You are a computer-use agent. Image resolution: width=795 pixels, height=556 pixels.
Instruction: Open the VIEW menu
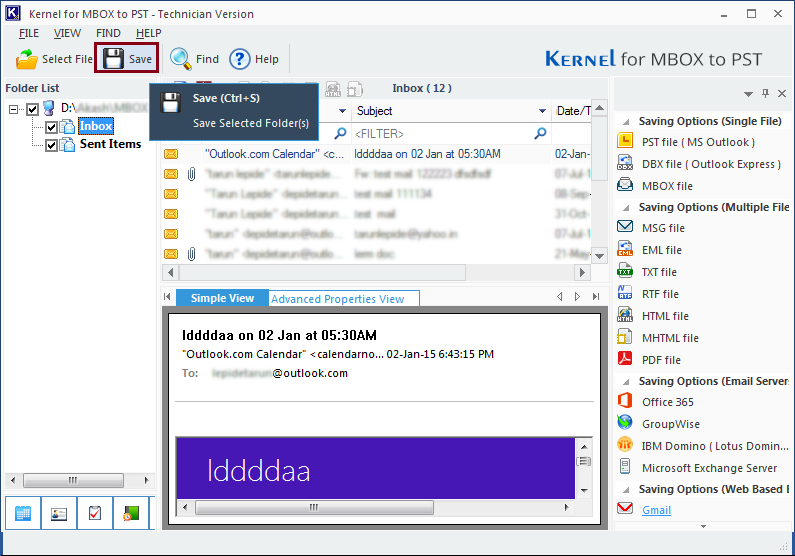(67, 33)
